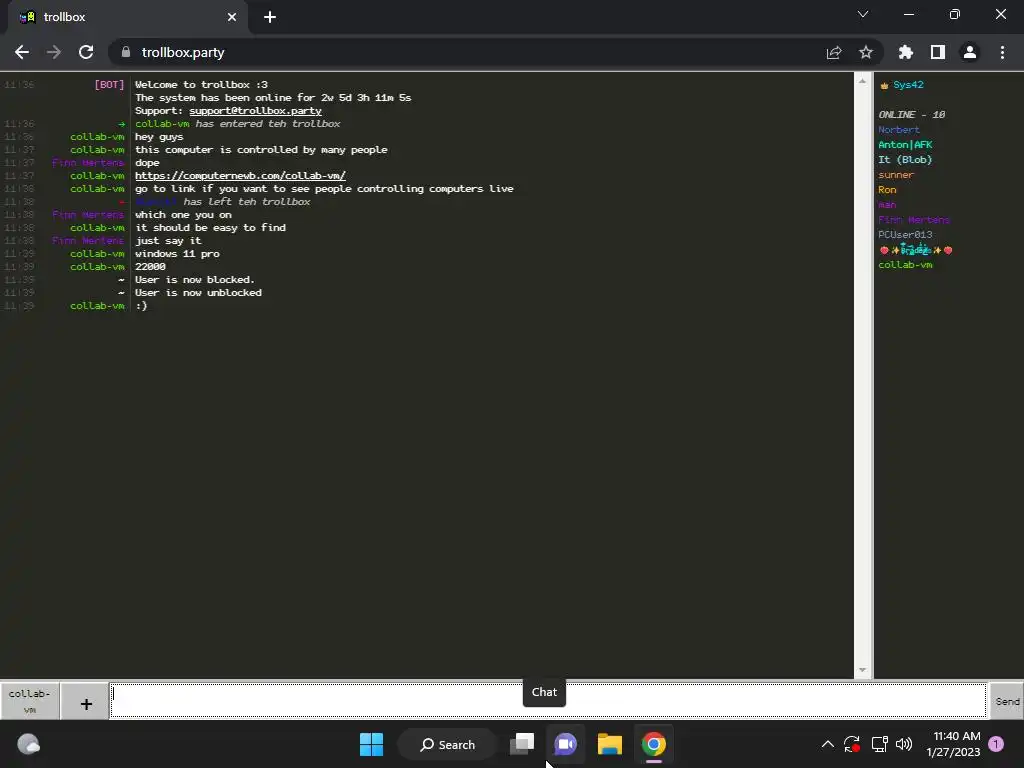Open the Windows Start menu
This screenshot has height=768, width=1024.
click(372, 744)
